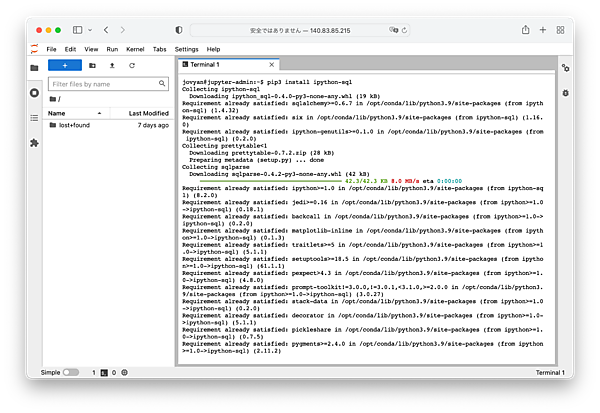
Task: Toggle the Simple mode switch
Action: coord(71,372)
